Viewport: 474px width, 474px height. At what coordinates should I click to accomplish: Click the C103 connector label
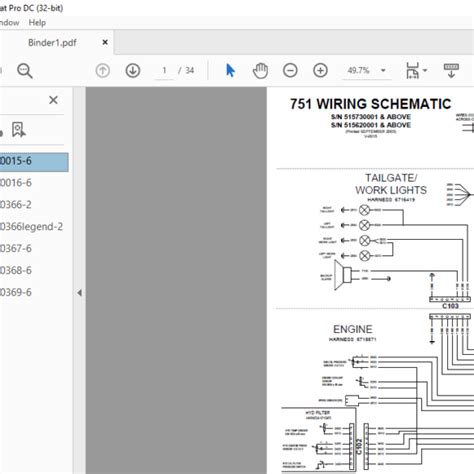pos(450,306)
